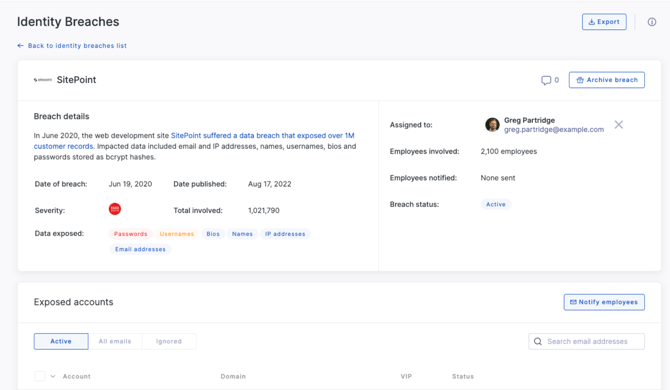Image resolution: width=670 pixels, height=390 pixels.
Task: Open the comments bubble icon
Action: click(546, 80)
